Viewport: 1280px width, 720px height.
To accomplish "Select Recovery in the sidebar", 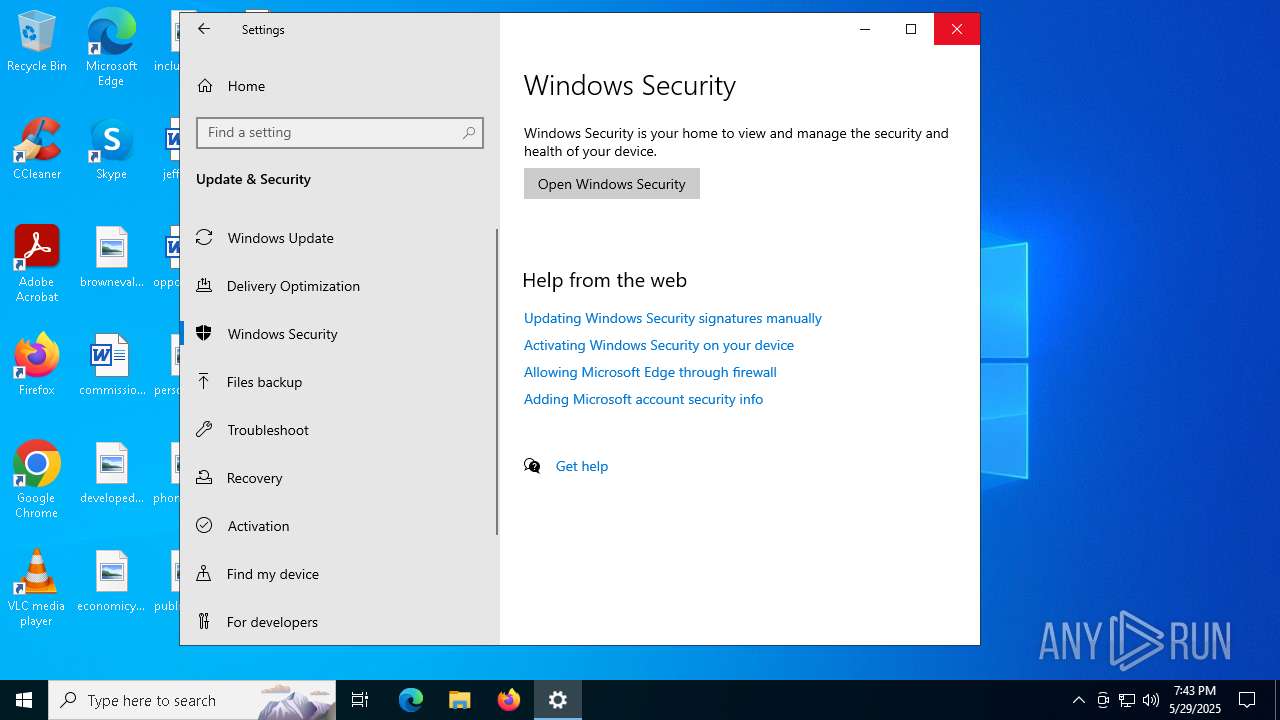I will [x=338, y=478].
